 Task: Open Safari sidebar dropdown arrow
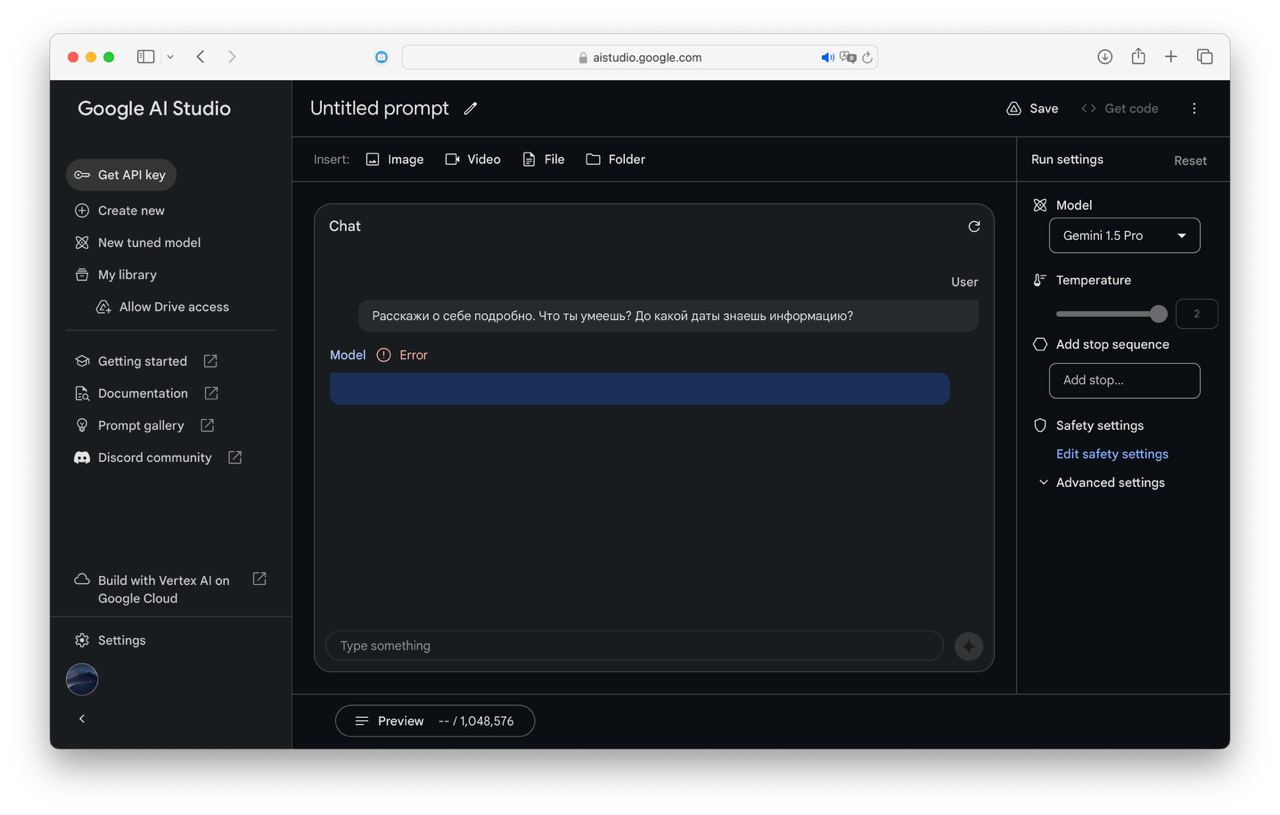click(x=170, y=57)
